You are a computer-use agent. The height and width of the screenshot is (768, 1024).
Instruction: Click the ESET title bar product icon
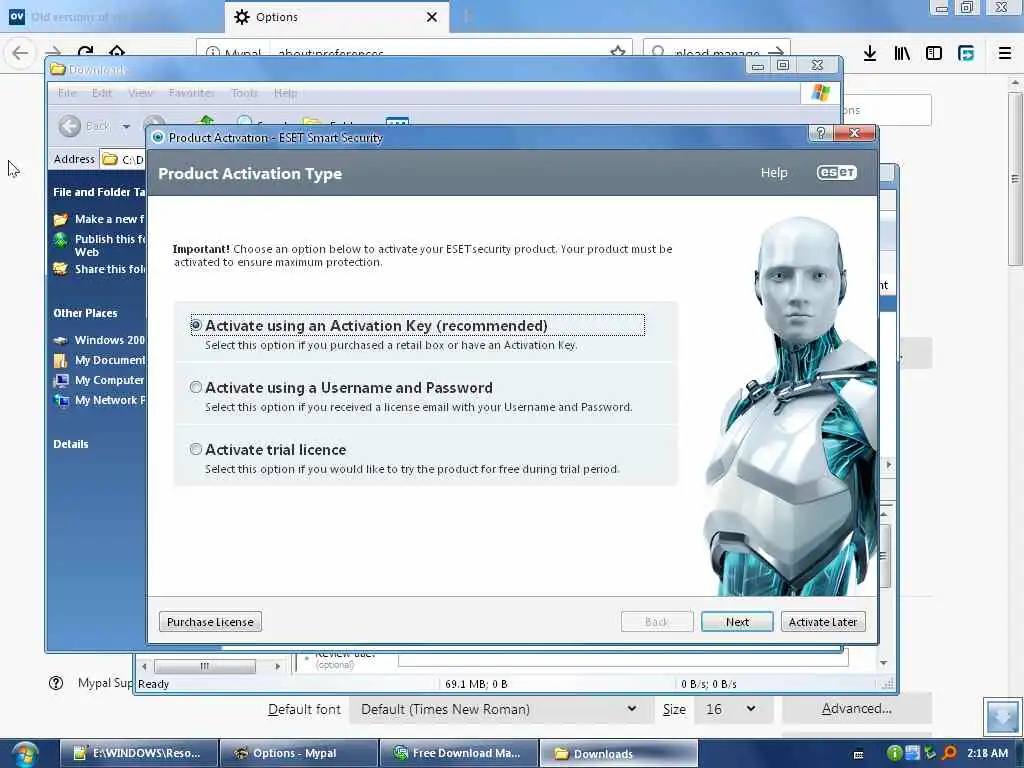tap(157, 137)
